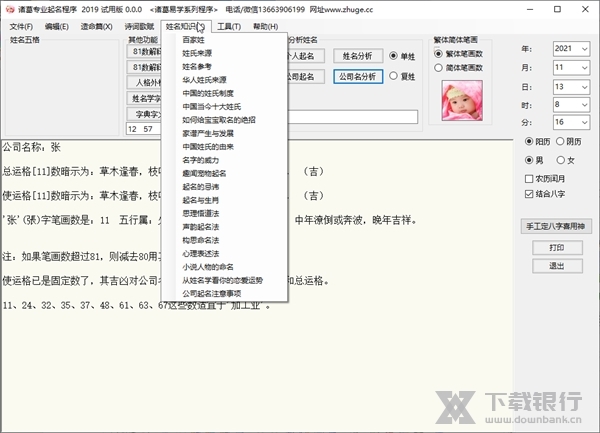This screenshot has width=600, height=433.
Task: Click the baby photo thumbnail
Action: point(462,100)
